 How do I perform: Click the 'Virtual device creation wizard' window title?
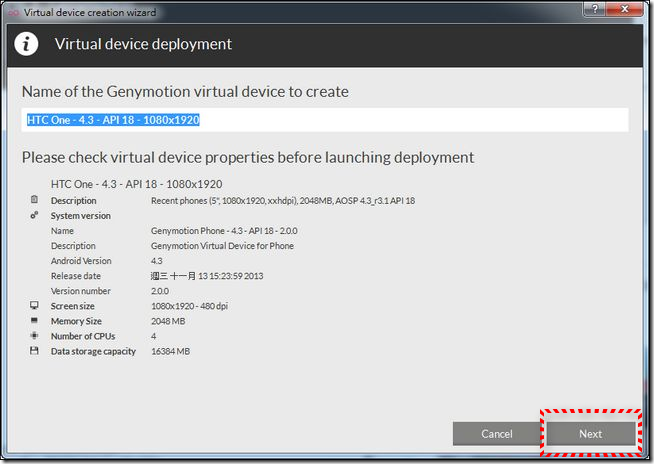pyautogui.click(x=90, y=13)
